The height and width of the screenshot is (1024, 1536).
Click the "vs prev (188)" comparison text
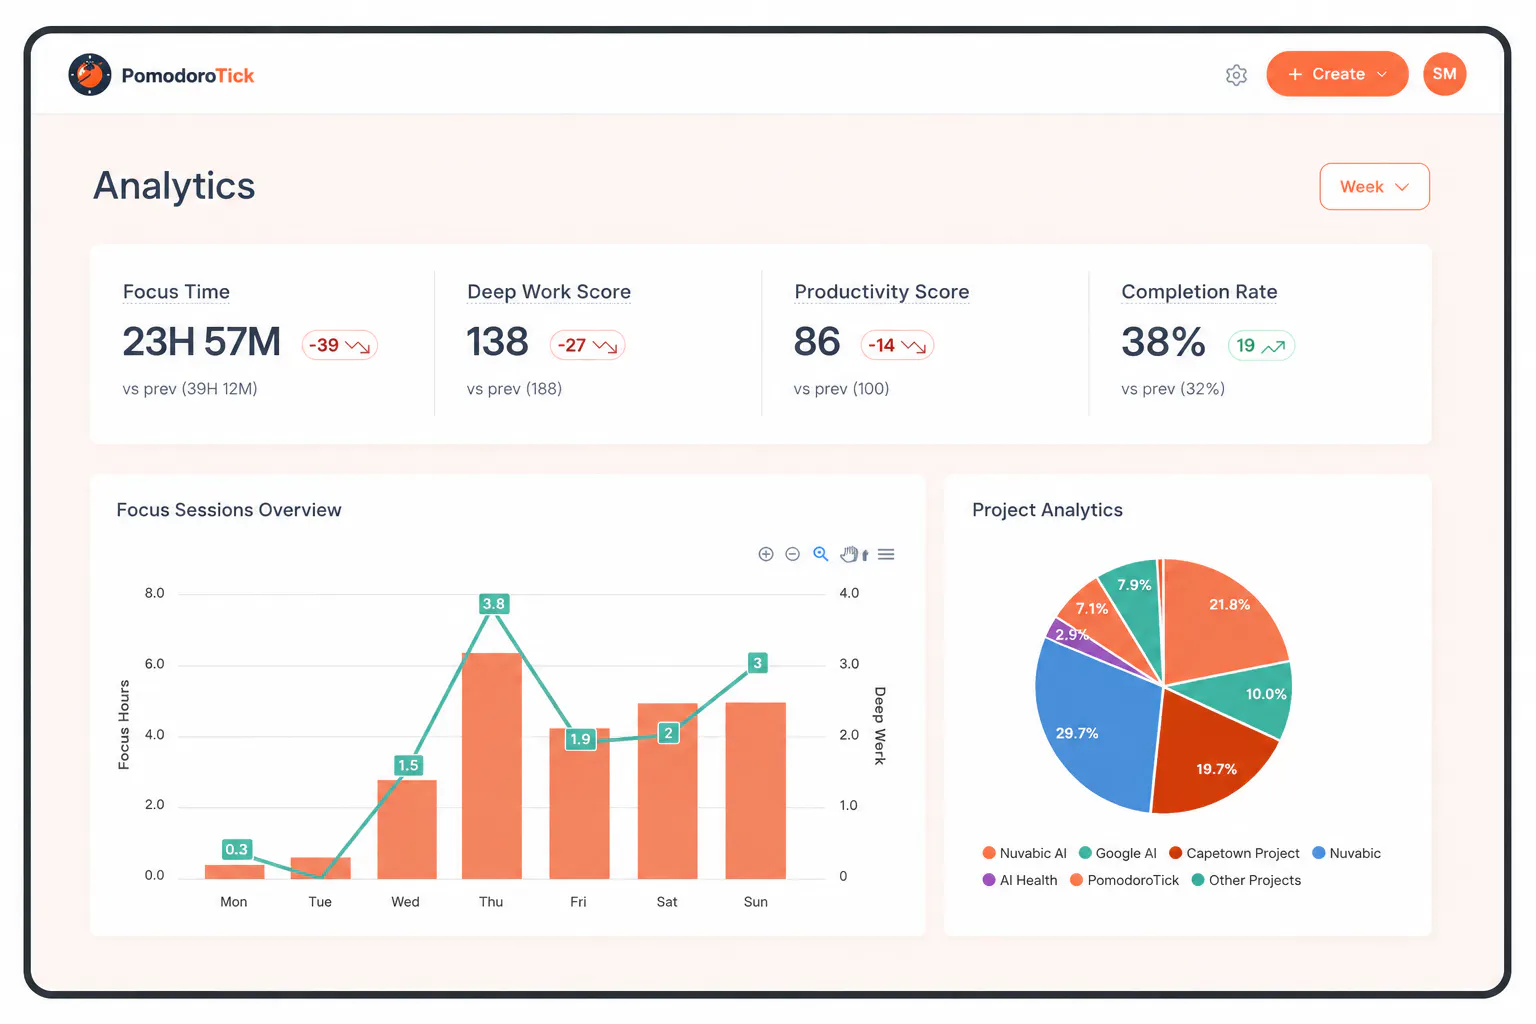click(x=514, y=389)
